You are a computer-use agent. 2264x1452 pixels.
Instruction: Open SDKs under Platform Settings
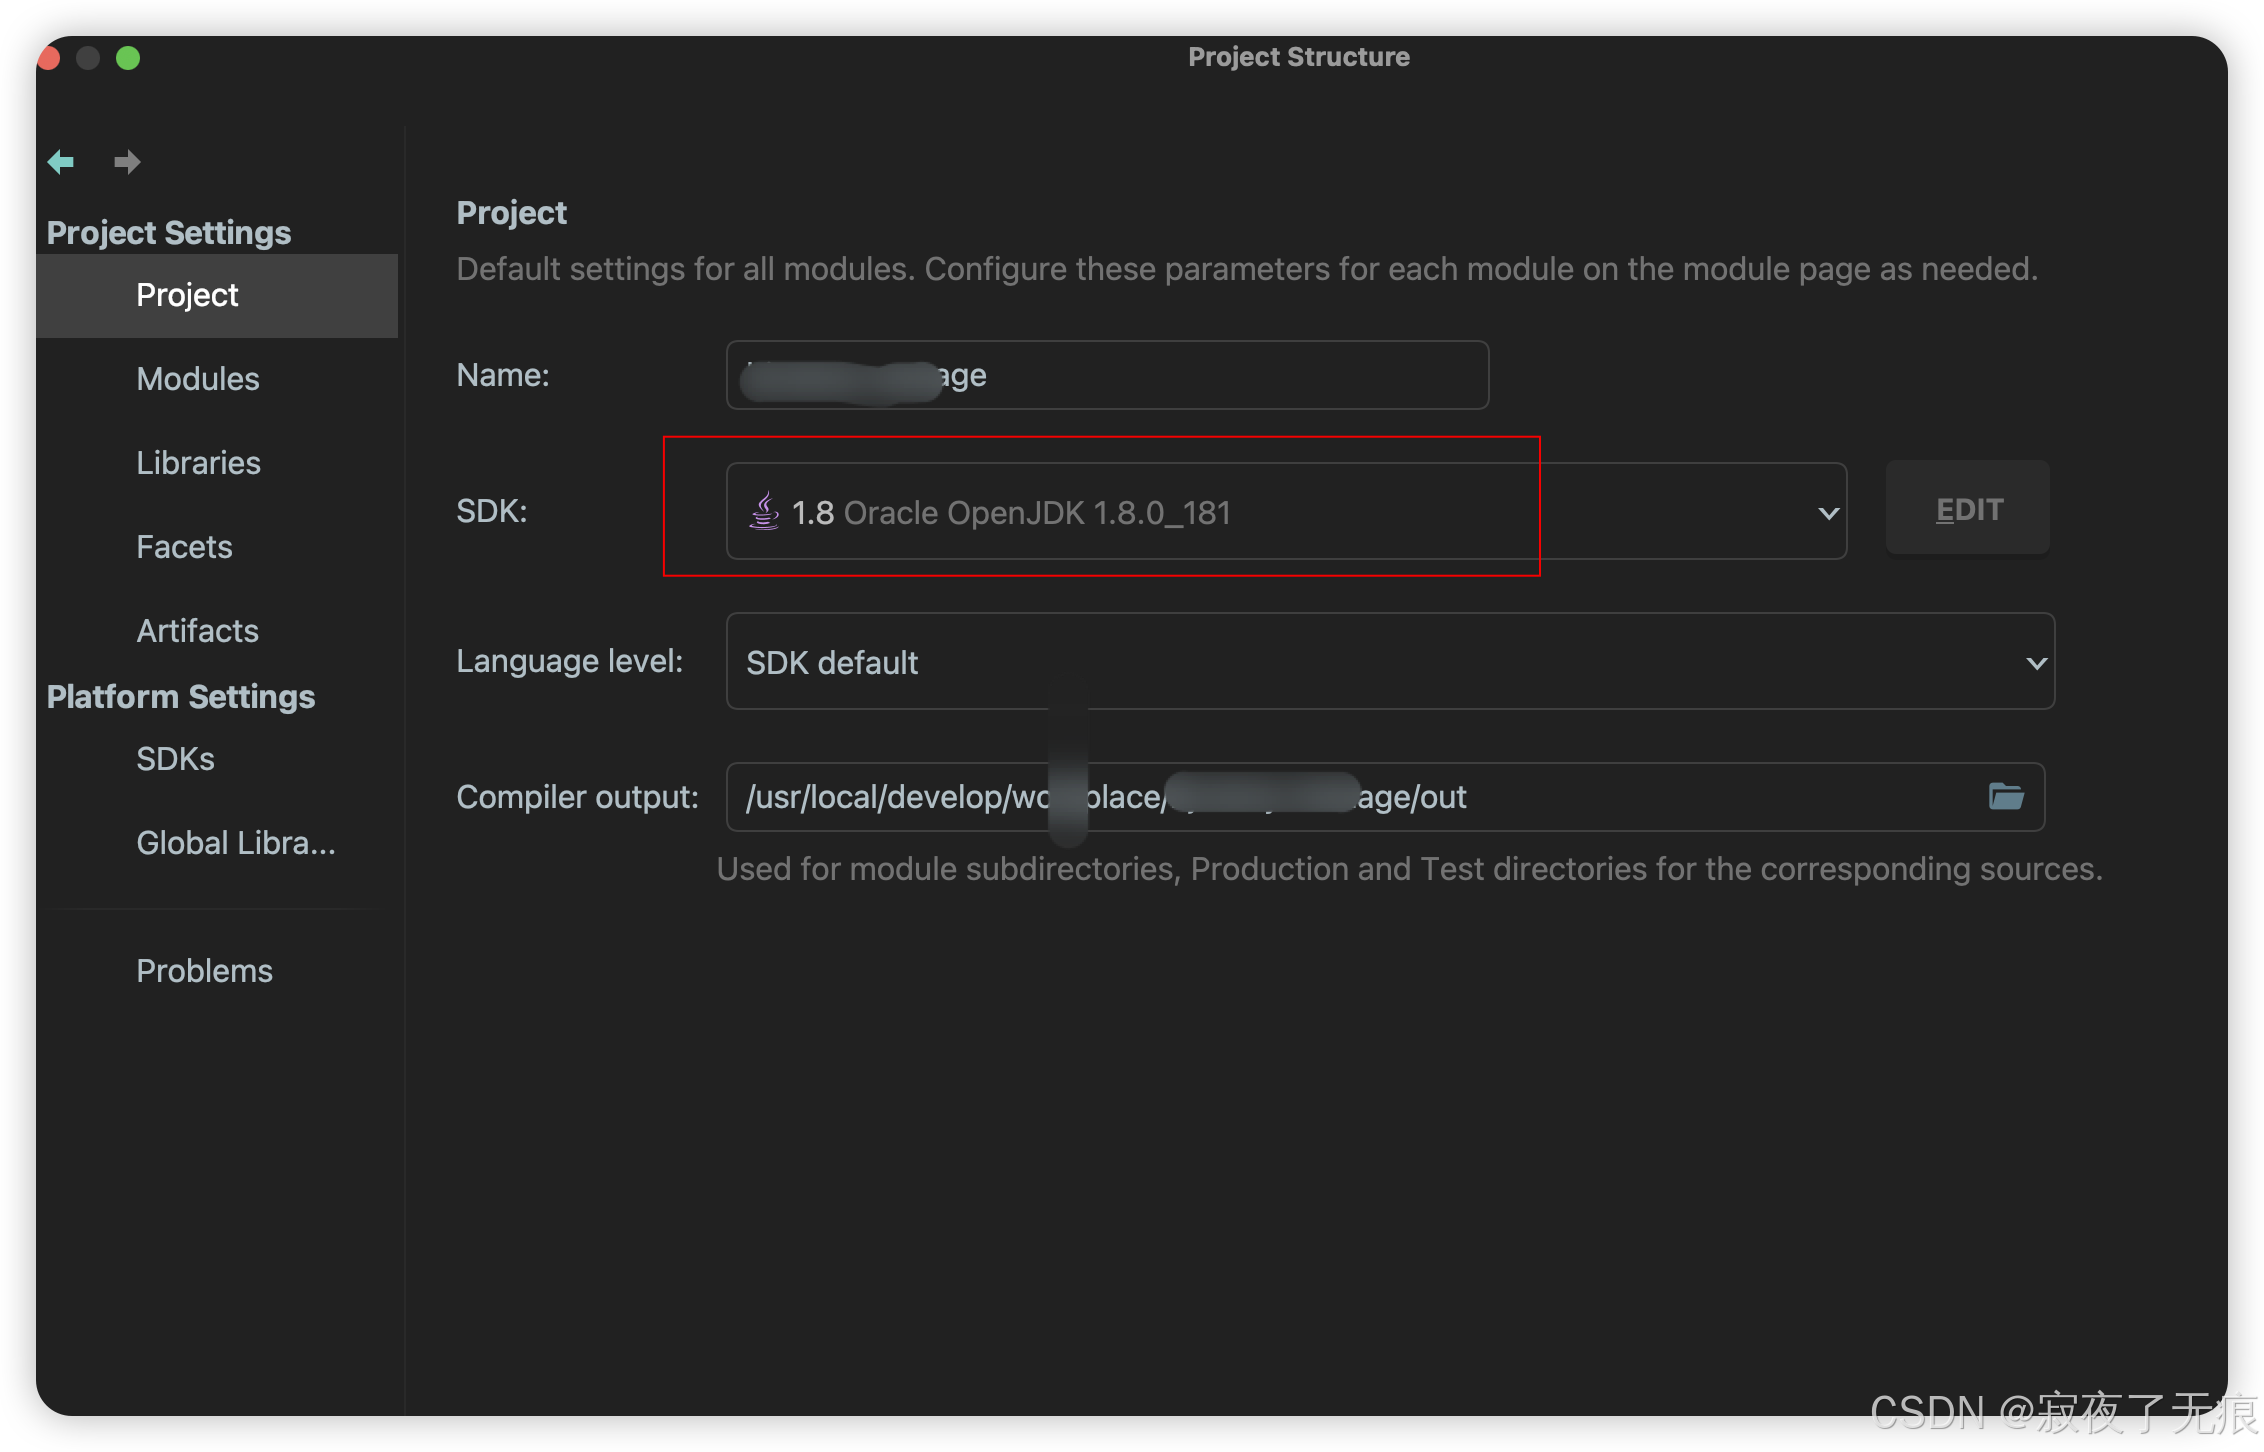[x=175, y=759]
